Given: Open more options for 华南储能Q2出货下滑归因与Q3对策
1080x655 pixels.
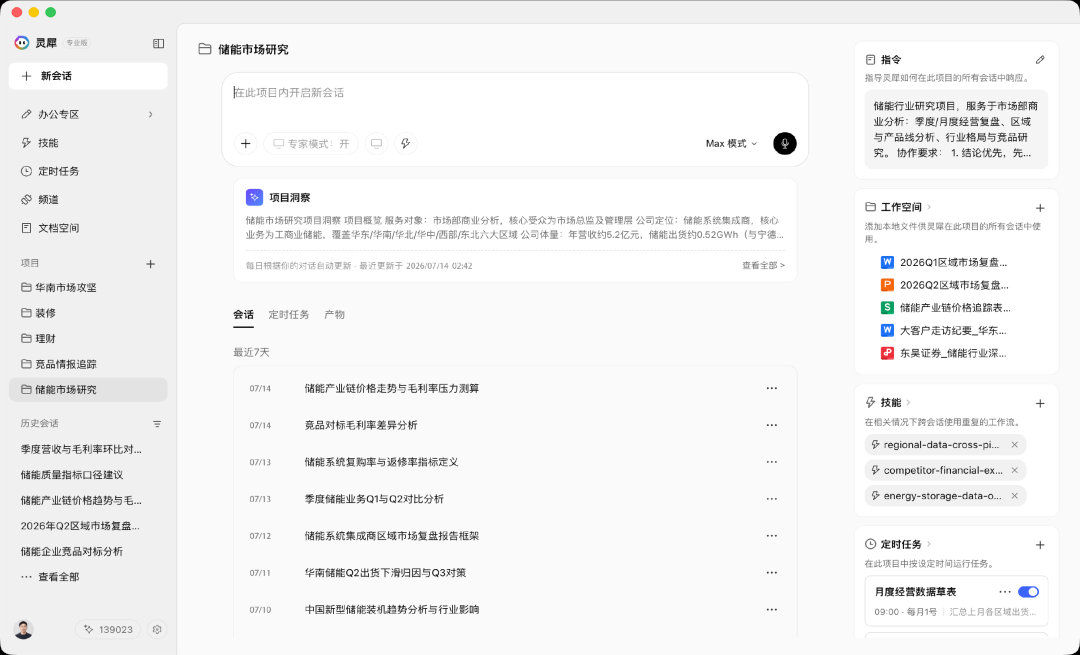Looking at the screenshot, I should click(x=771, y=572).
